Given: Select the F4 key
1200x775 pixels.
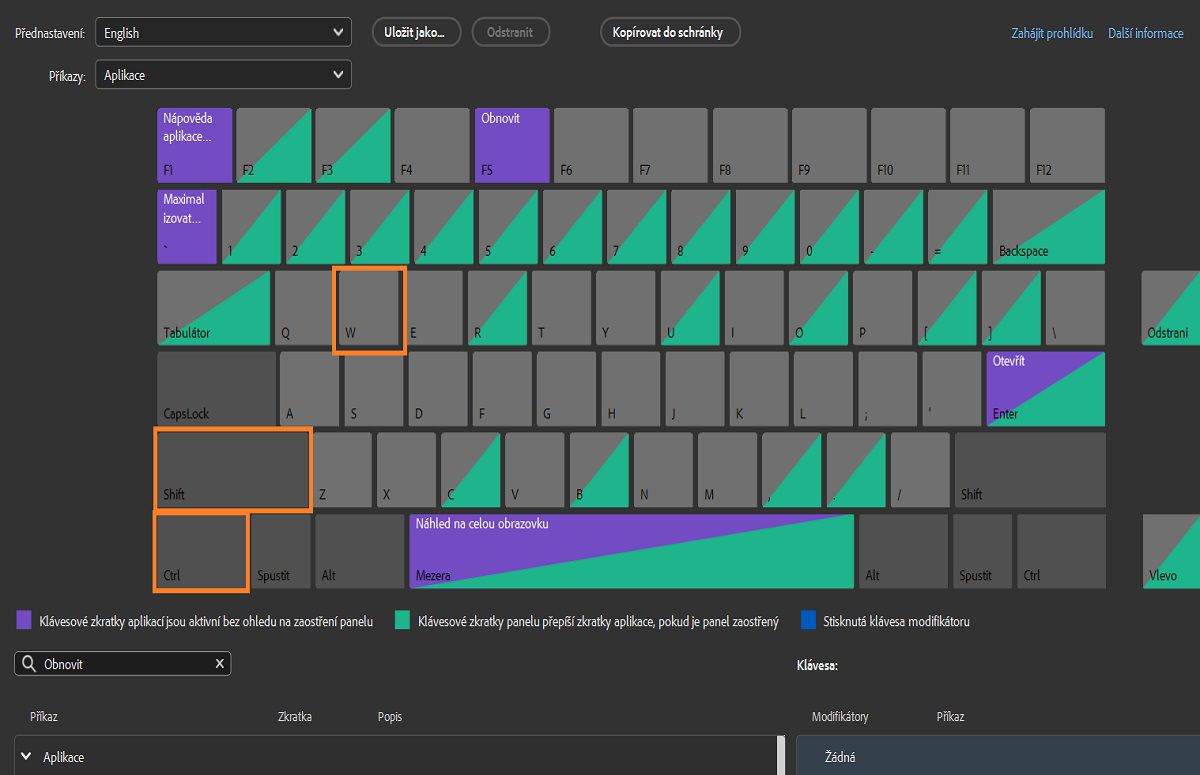Looking at the screenshot, I should click(x=432, y=145).
